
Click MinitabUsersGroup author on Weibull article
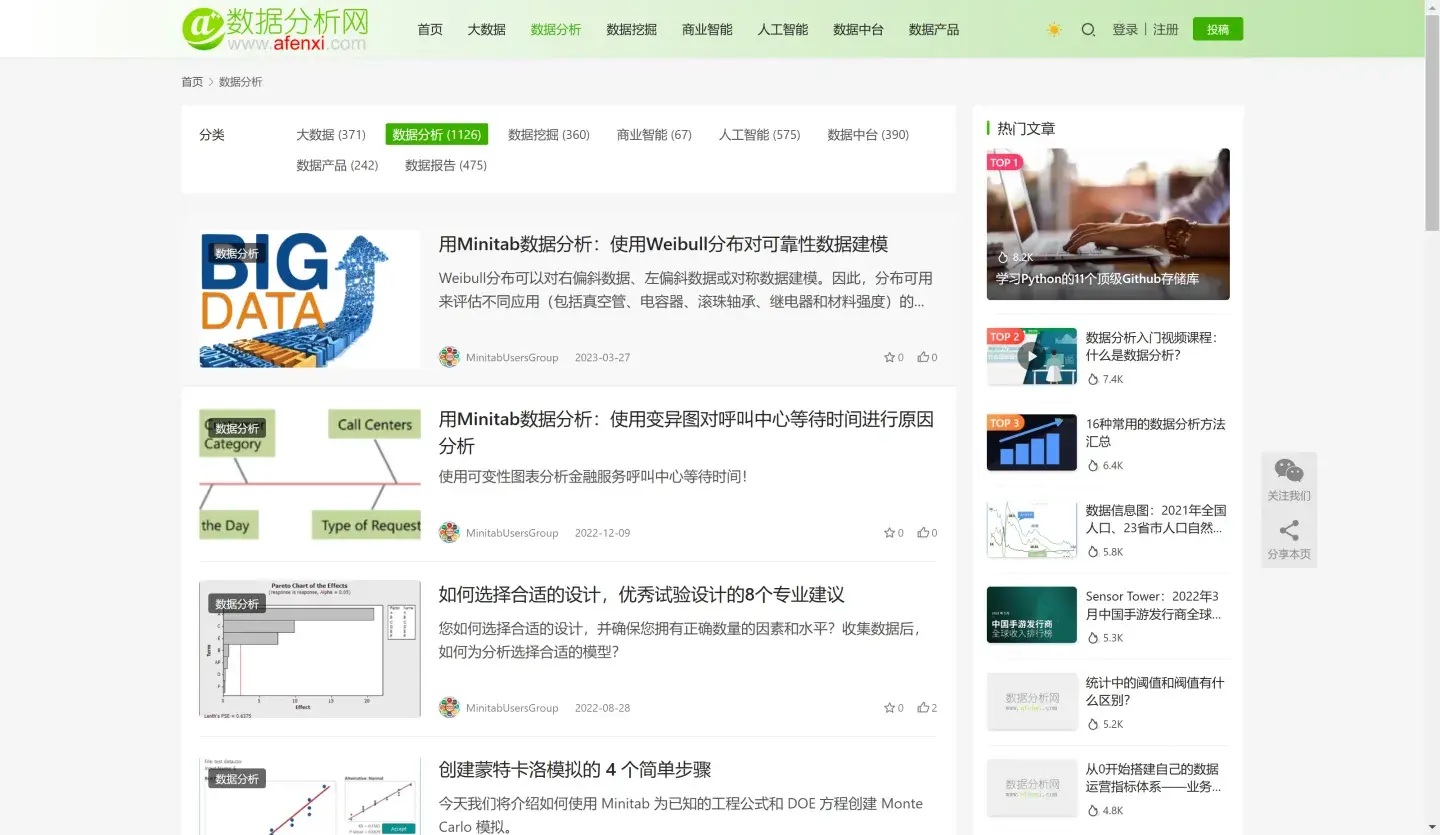tap(512, 357)
